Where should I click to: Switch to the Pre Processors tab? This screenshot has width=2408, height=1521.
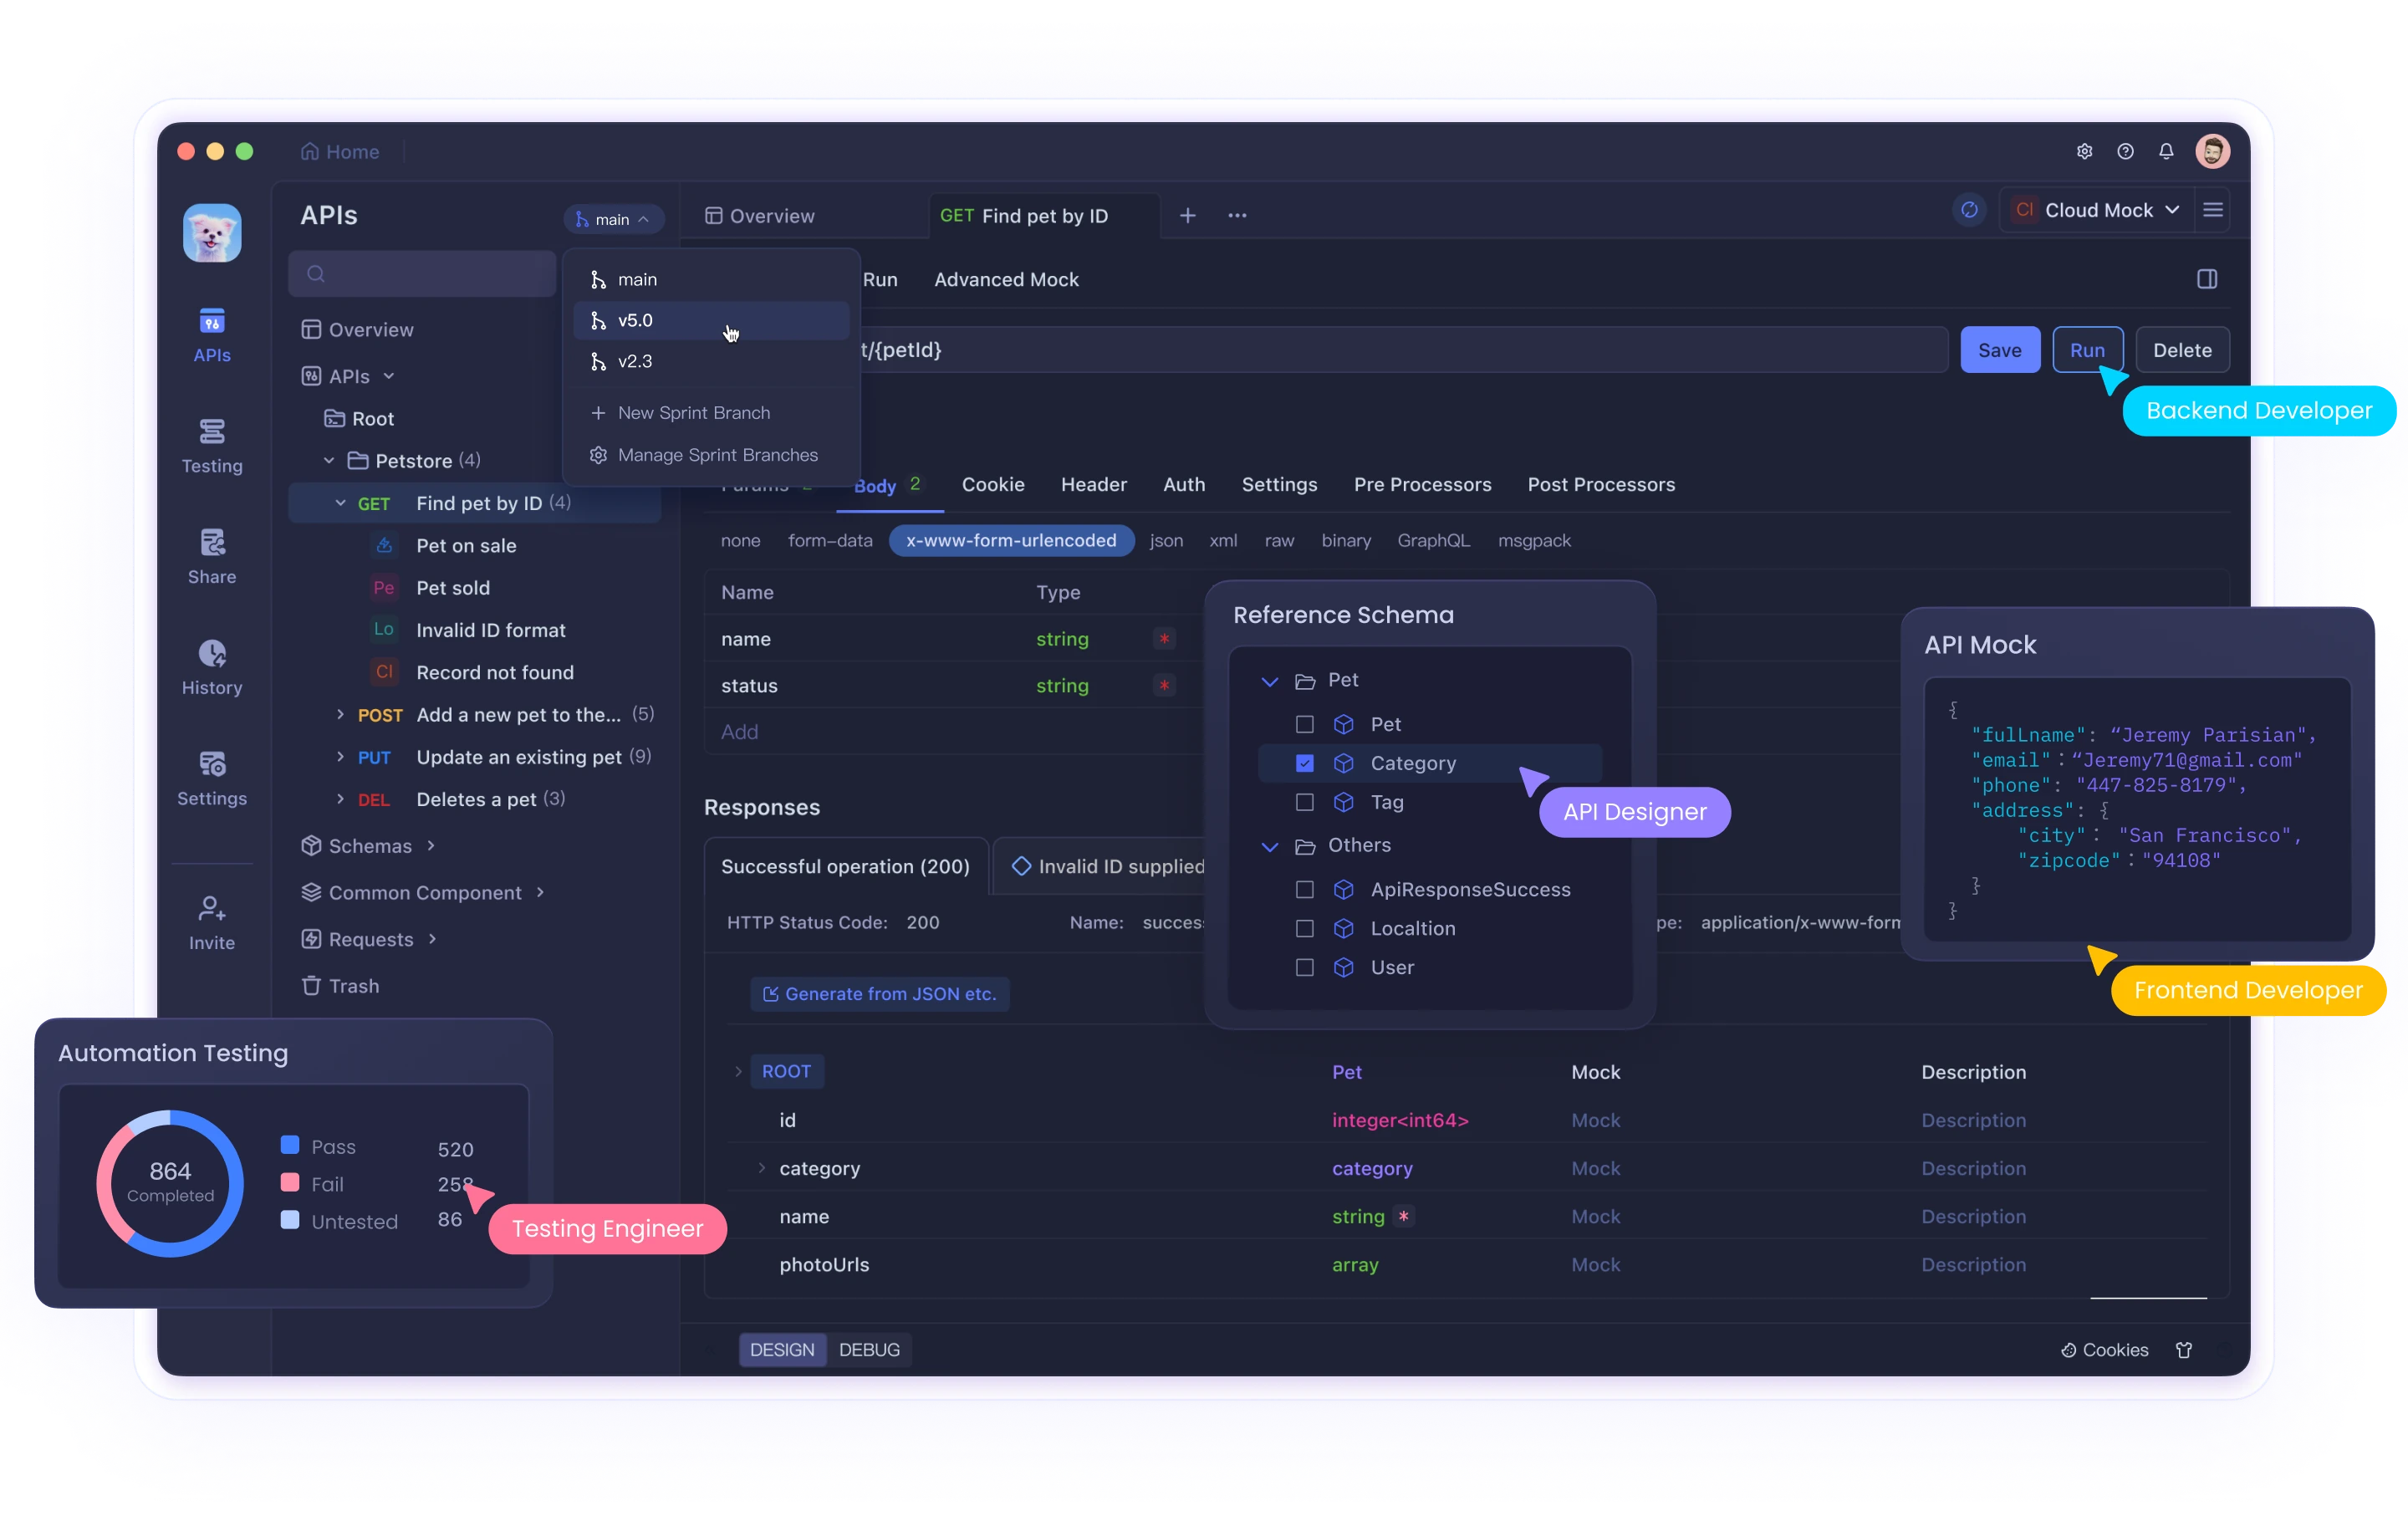(1422, 483)
